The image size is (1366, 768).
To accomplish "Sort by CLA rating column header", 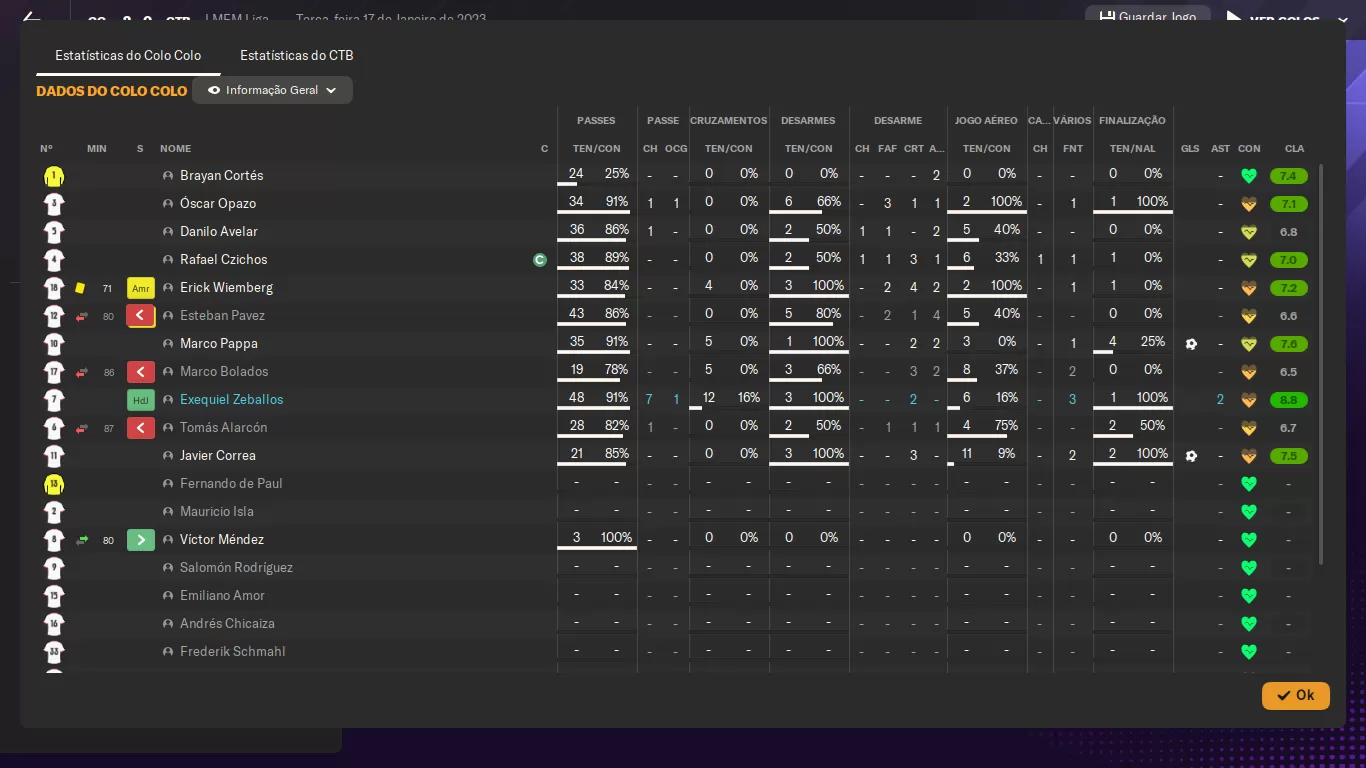I will click(x=1294, y=149).
